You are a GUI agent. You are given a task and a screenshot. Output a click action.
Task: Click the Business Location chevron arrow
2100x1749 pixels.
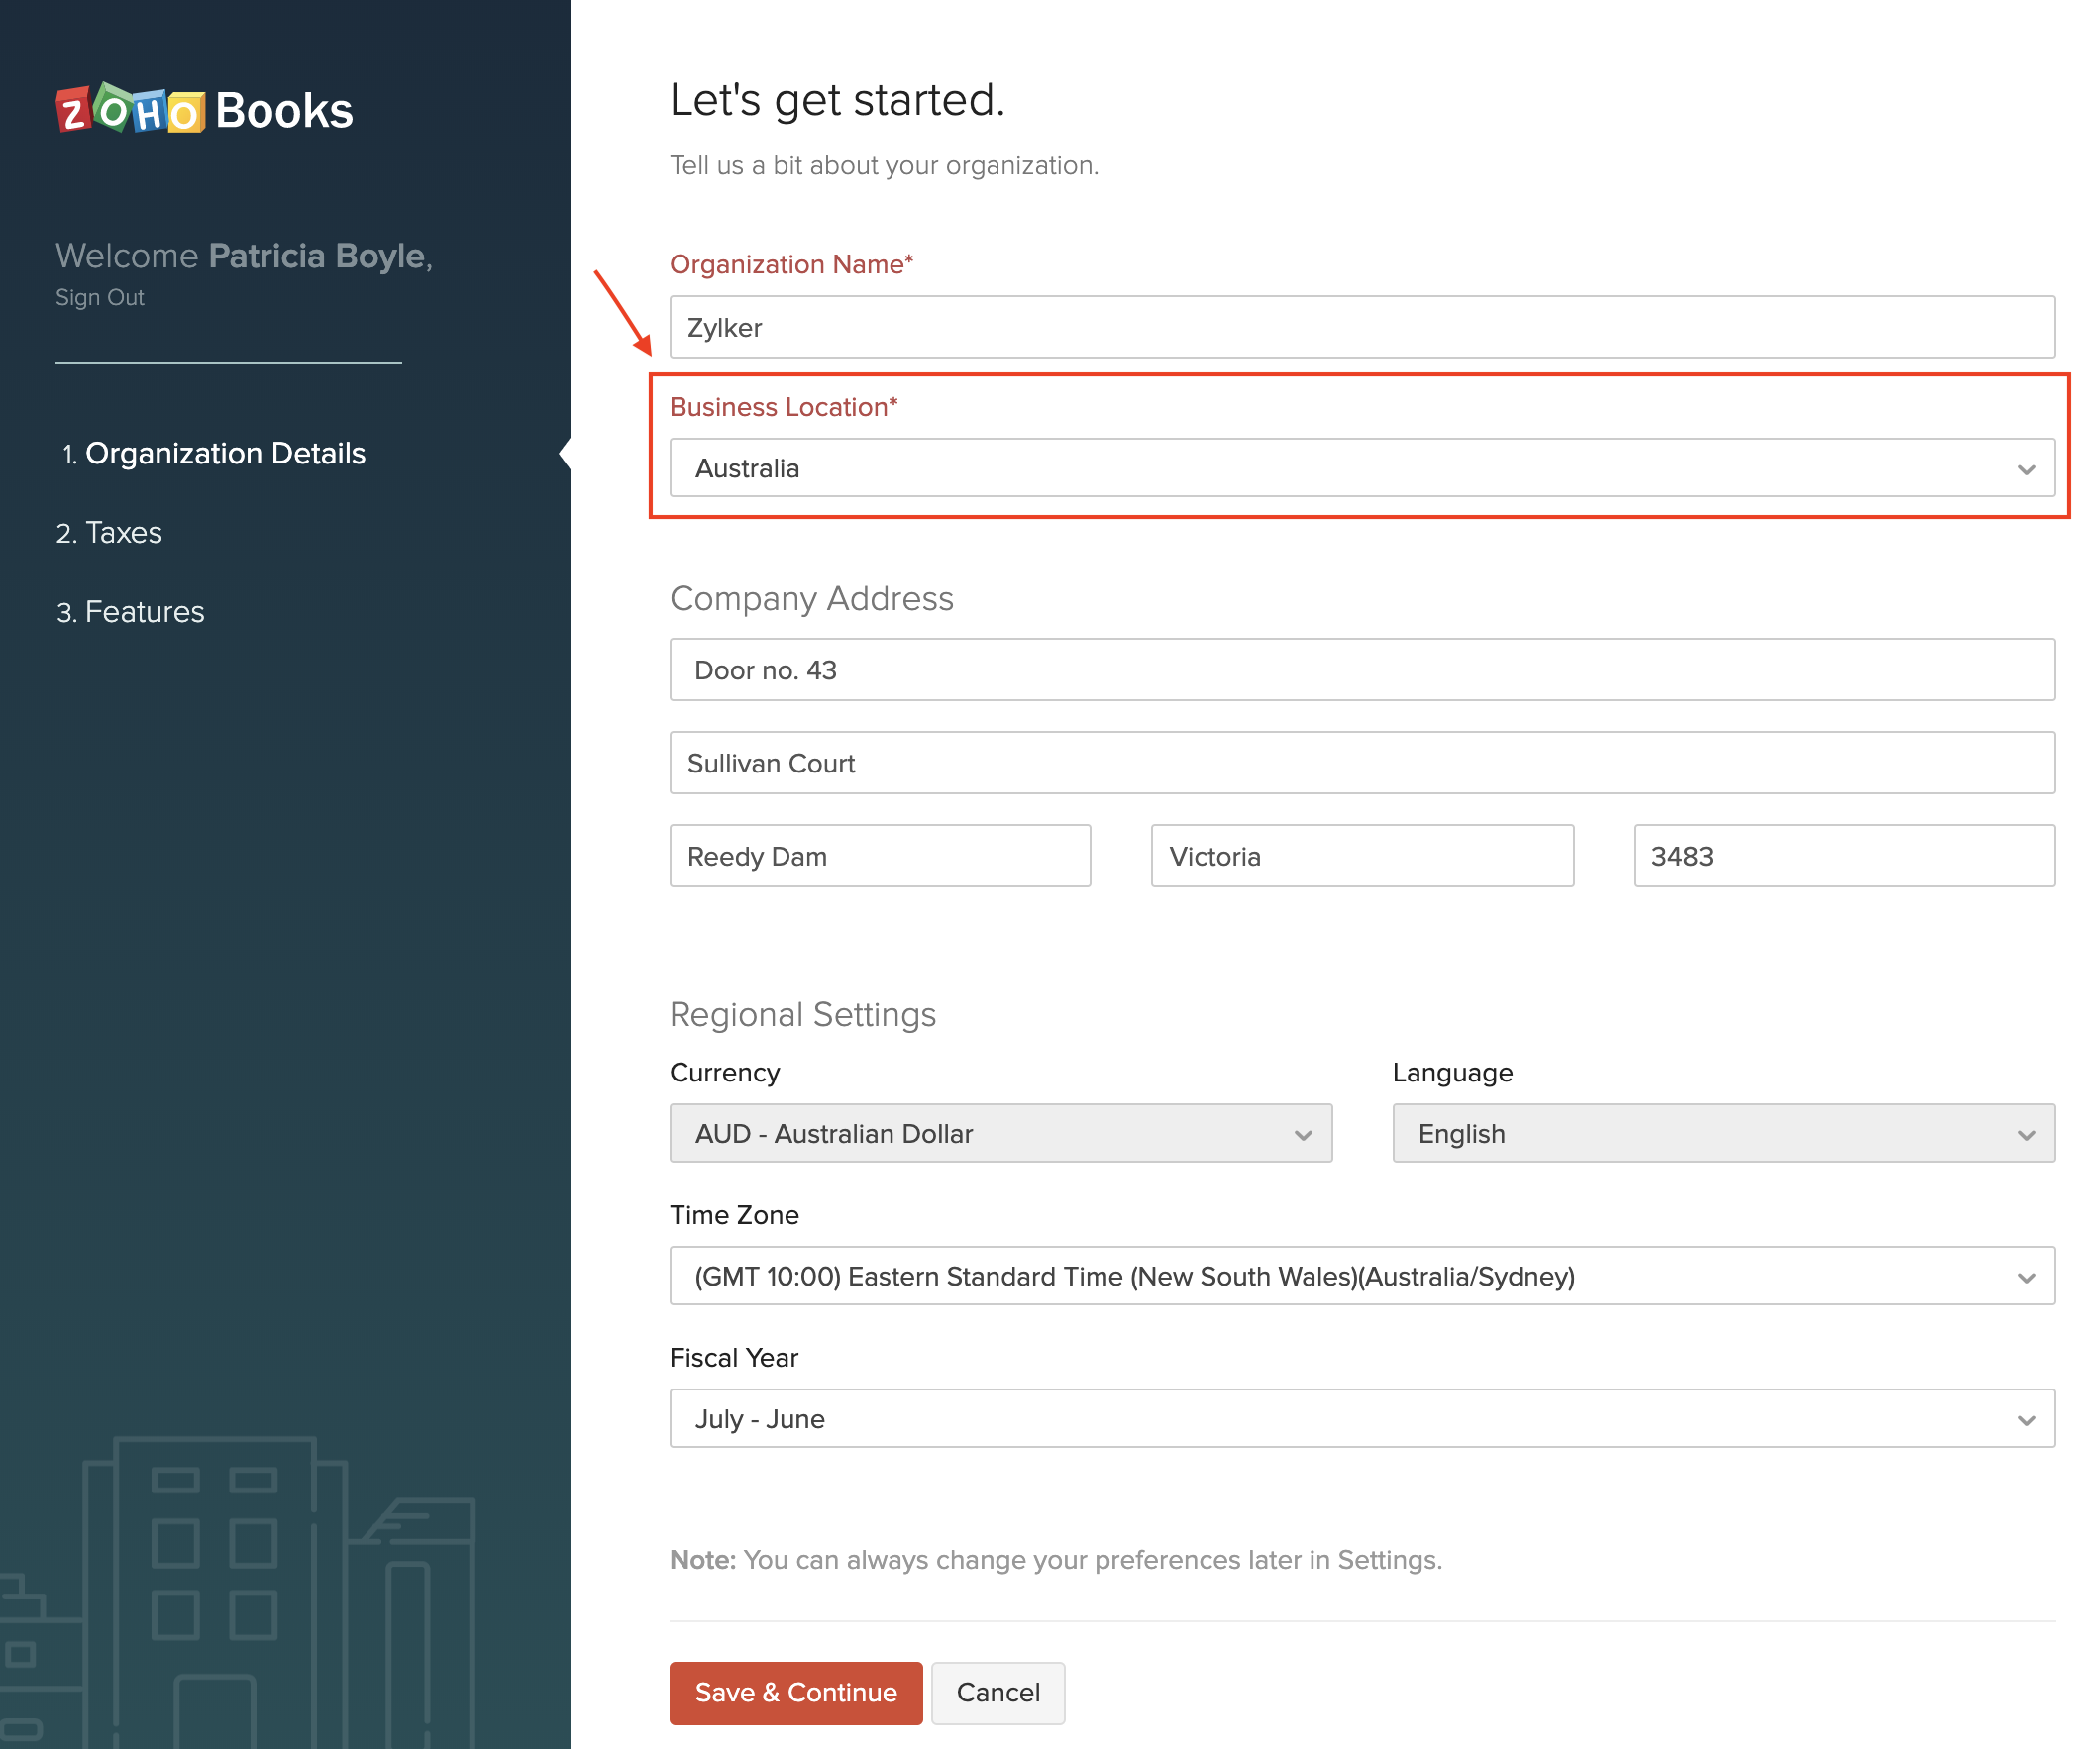click(x=2025, y=469)
